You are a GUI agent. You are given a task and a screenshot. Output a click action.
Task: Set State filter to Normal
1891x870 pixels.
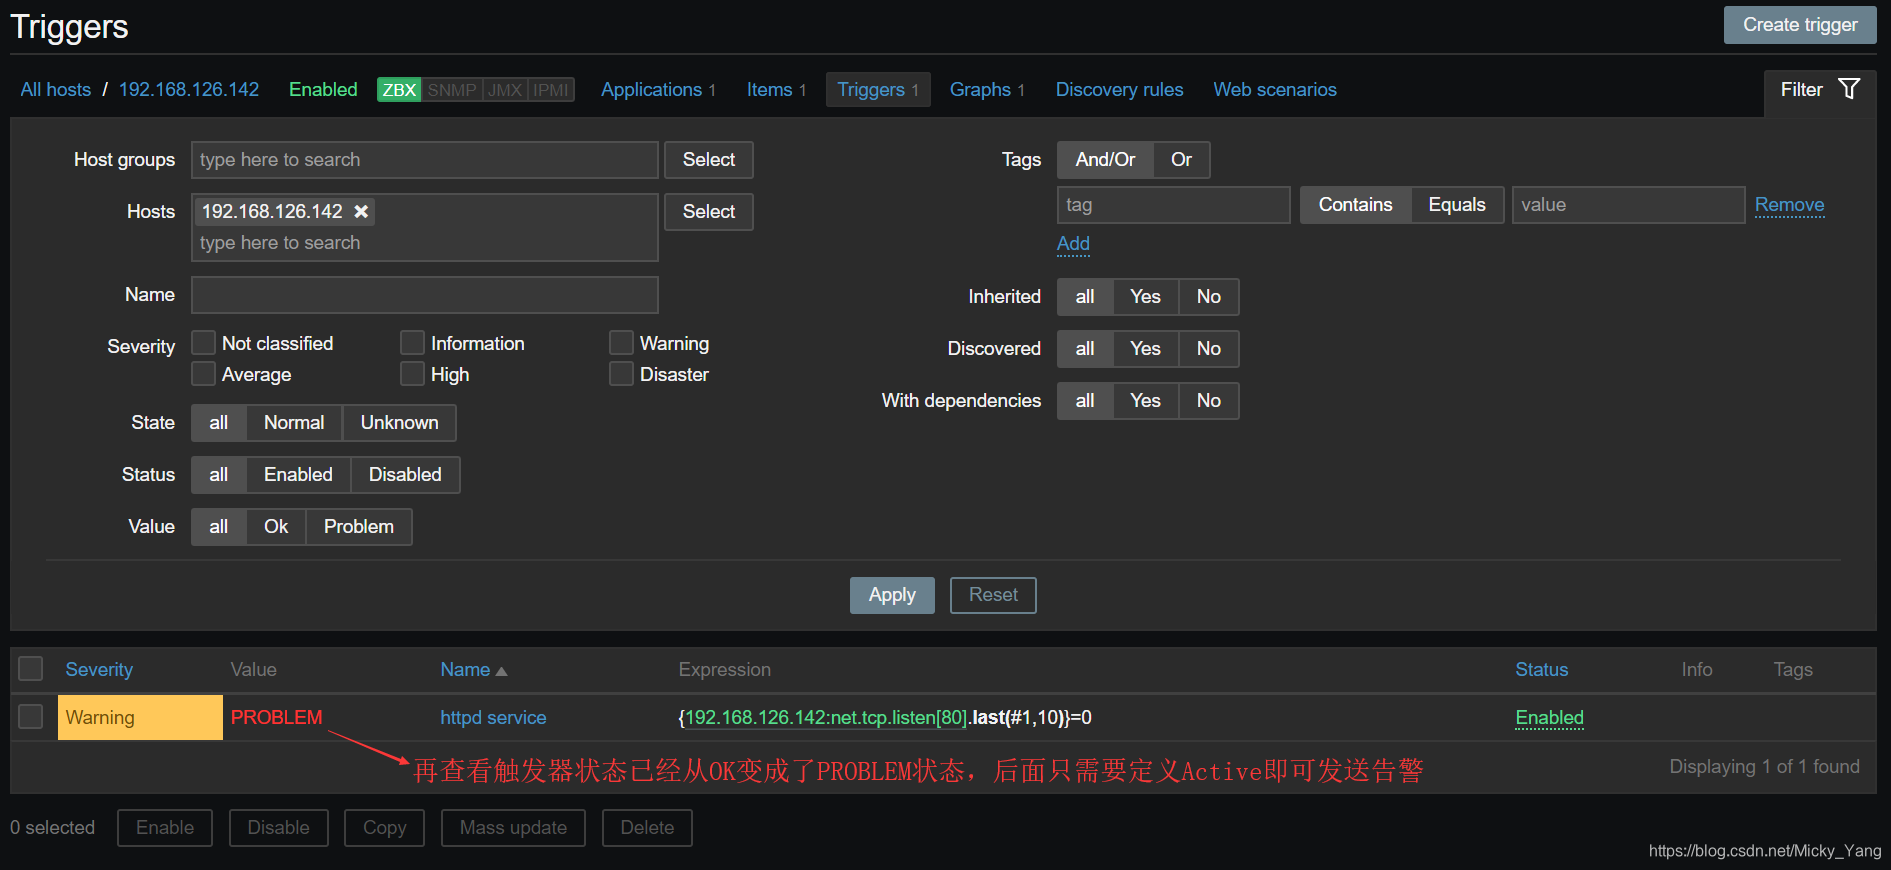coord(294,423)
